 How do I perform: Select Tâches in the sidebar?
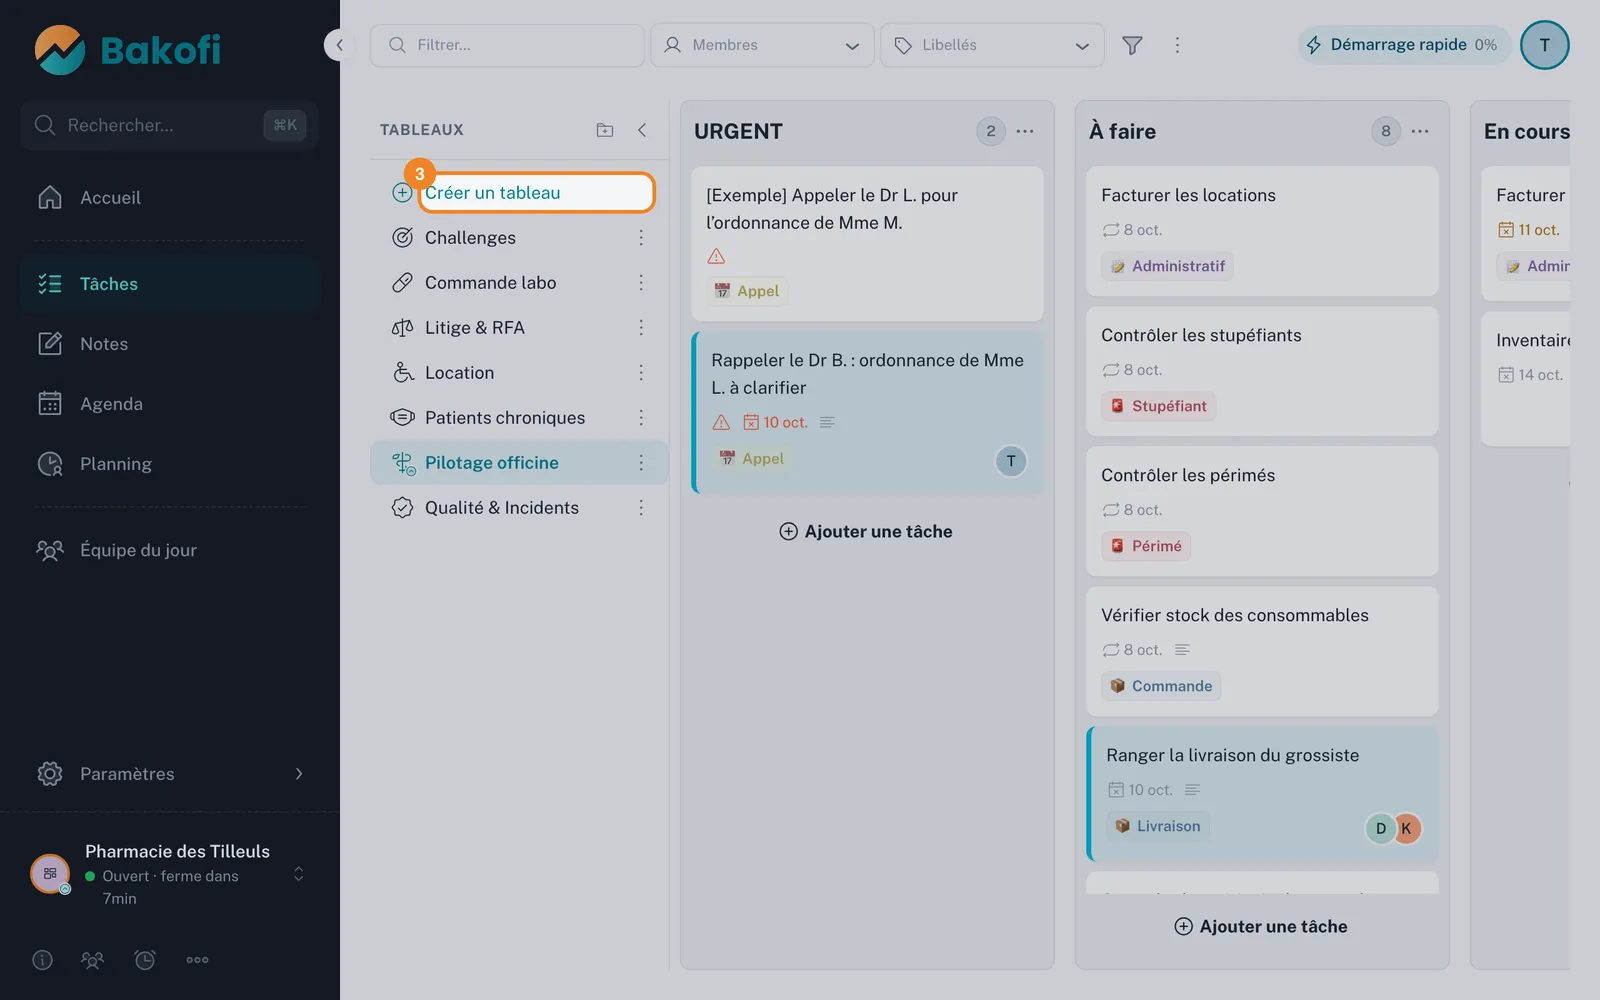click(x=170, y=284)
